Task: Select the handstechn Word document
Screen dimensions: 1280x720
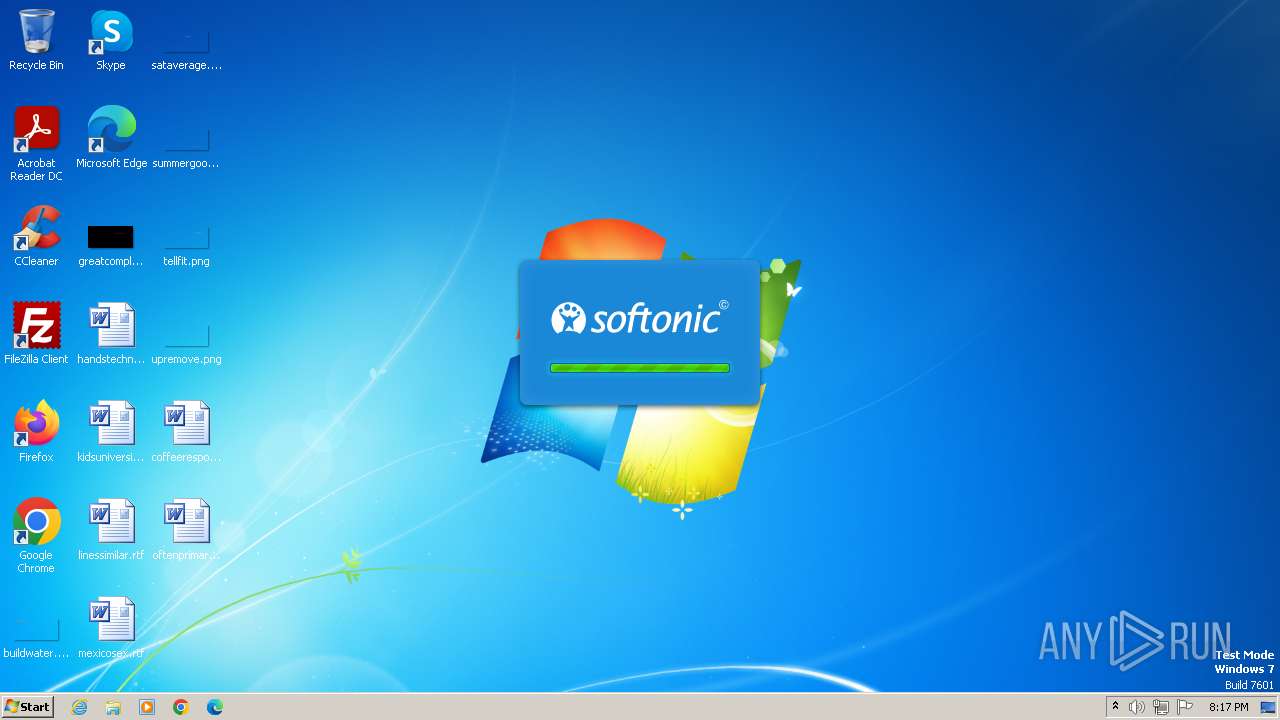Action: point(111,334)
